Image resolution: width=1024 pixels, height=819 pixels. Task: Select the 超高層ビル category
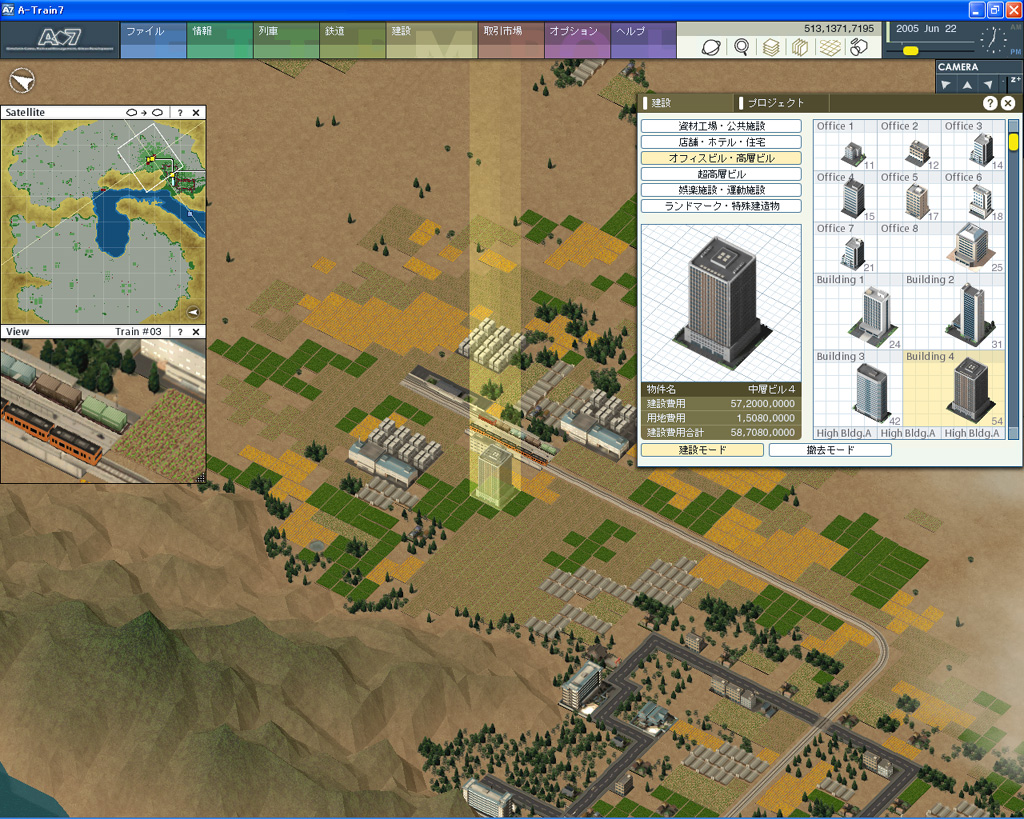pos(721,174)
